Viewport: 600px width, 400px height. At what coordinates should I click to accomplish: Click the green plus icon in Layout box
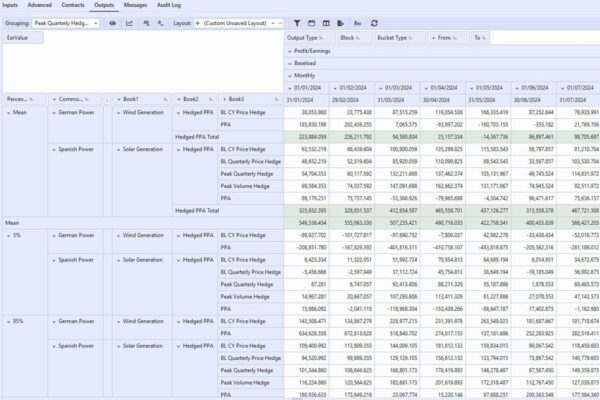pos(198,23)
